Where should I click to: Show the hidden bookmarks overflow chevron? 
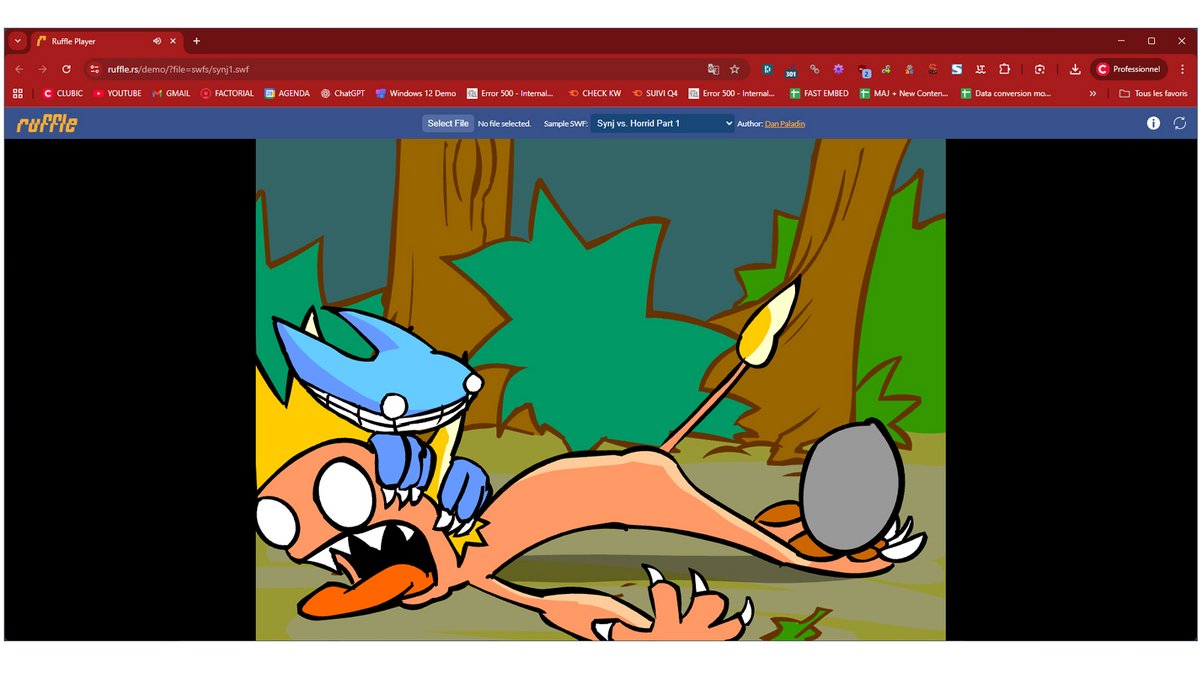(x=1093, y=93)
